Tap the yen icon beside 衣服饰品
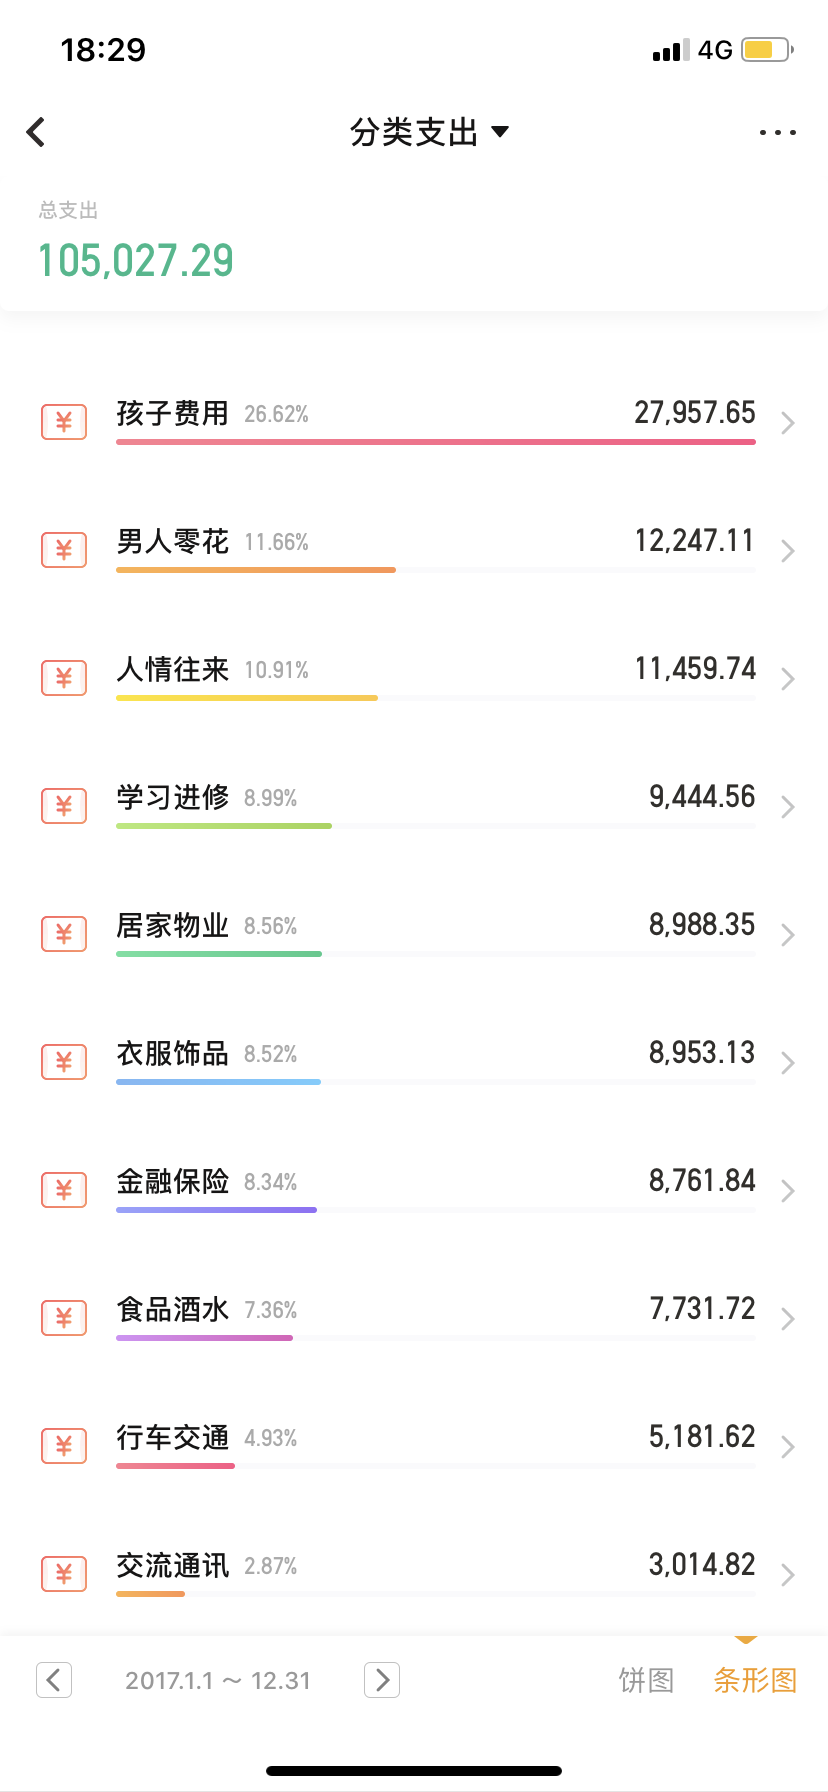828x1792 pixels. pos(64,1062)
